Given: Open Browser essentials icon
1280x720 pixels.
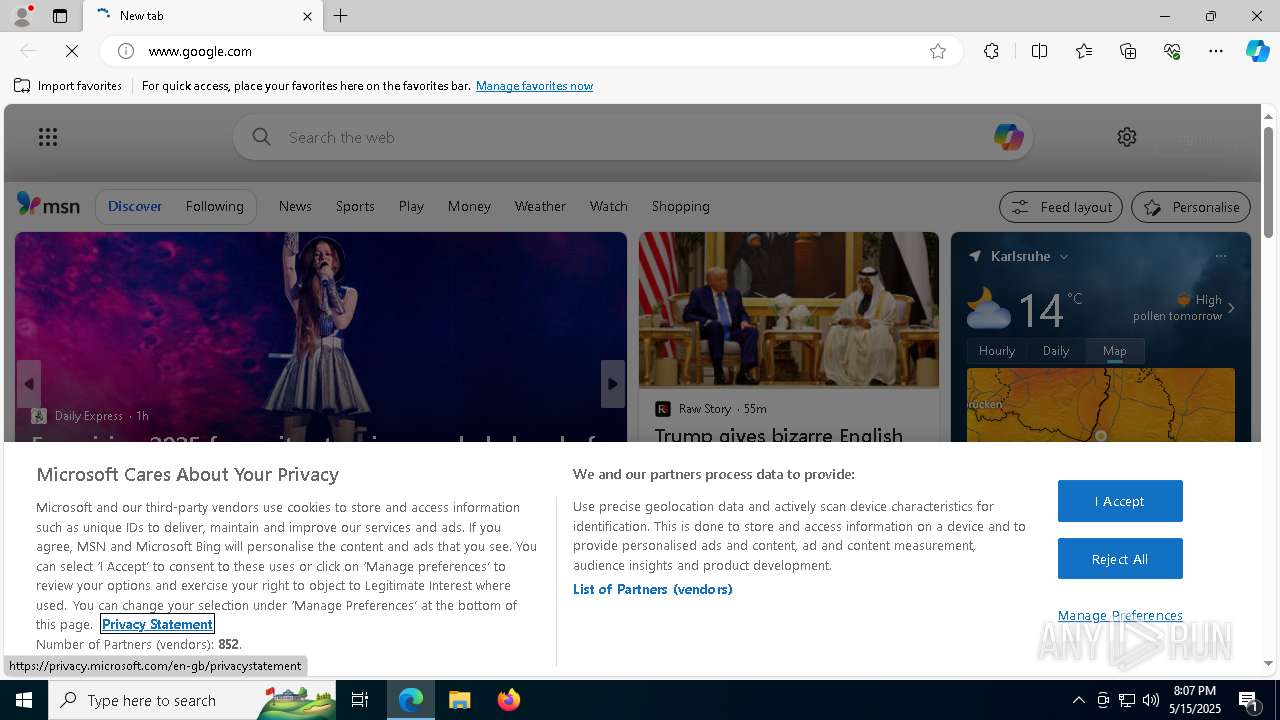Looking at the screenshot, I should (x=1172, y=51).
